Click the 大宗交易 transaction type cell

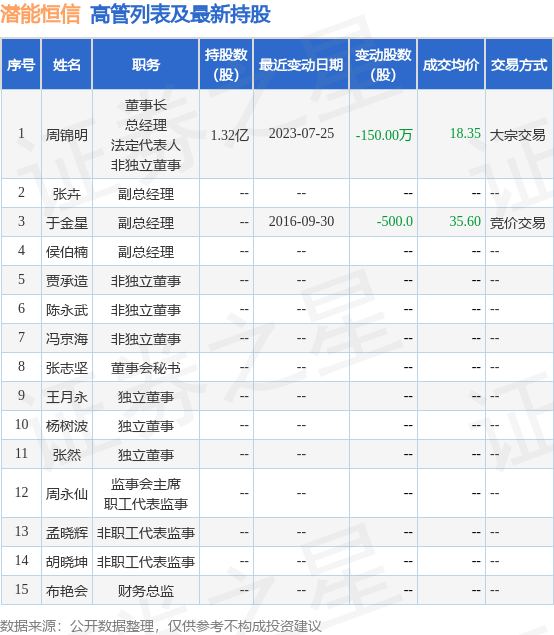click(518, 135)
